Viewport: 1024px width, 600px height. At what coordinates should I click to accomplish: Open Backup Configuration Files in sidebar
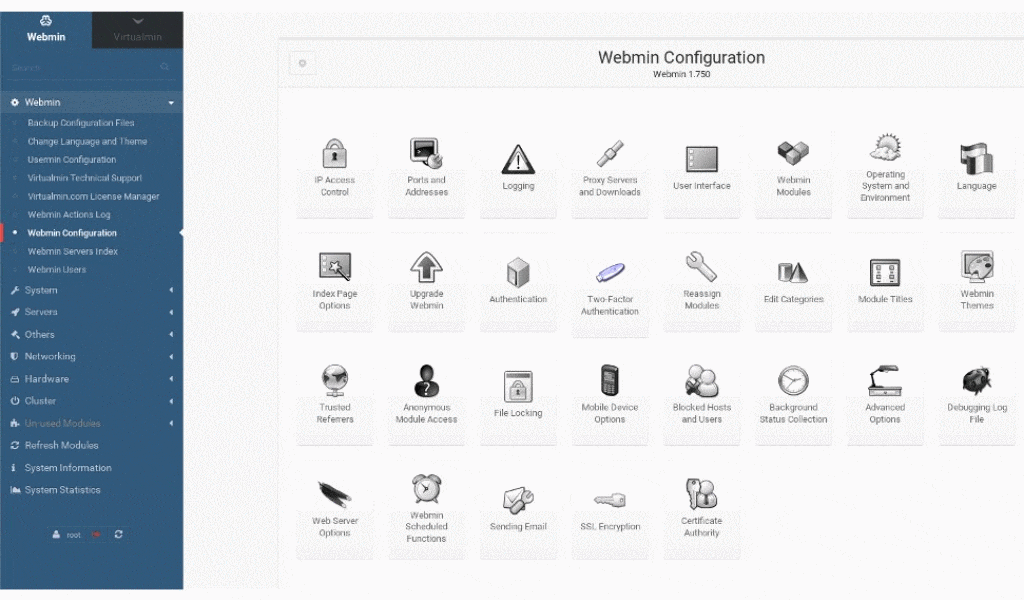coord(81,123)
